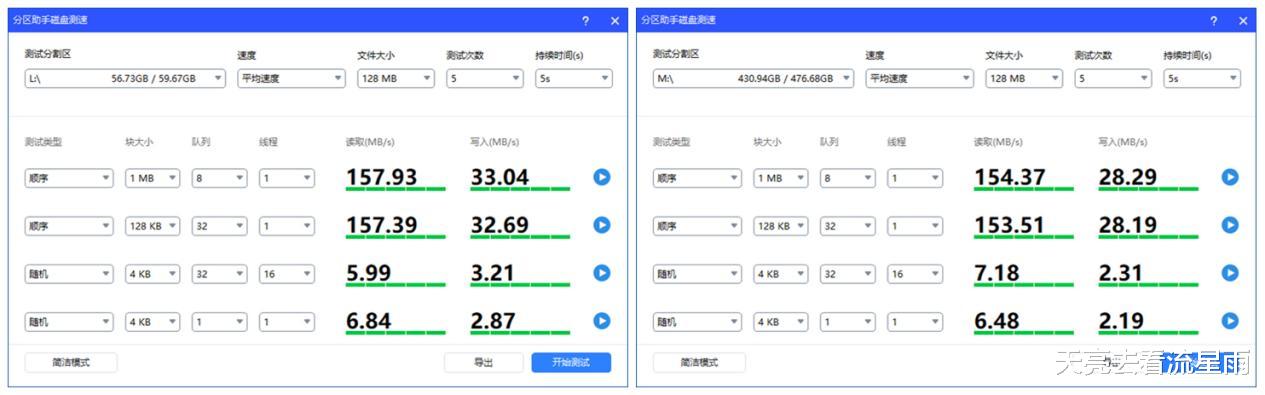1265x395 pixels.
Task: Change the 5s duration in L: window
Action: [574, 78]
